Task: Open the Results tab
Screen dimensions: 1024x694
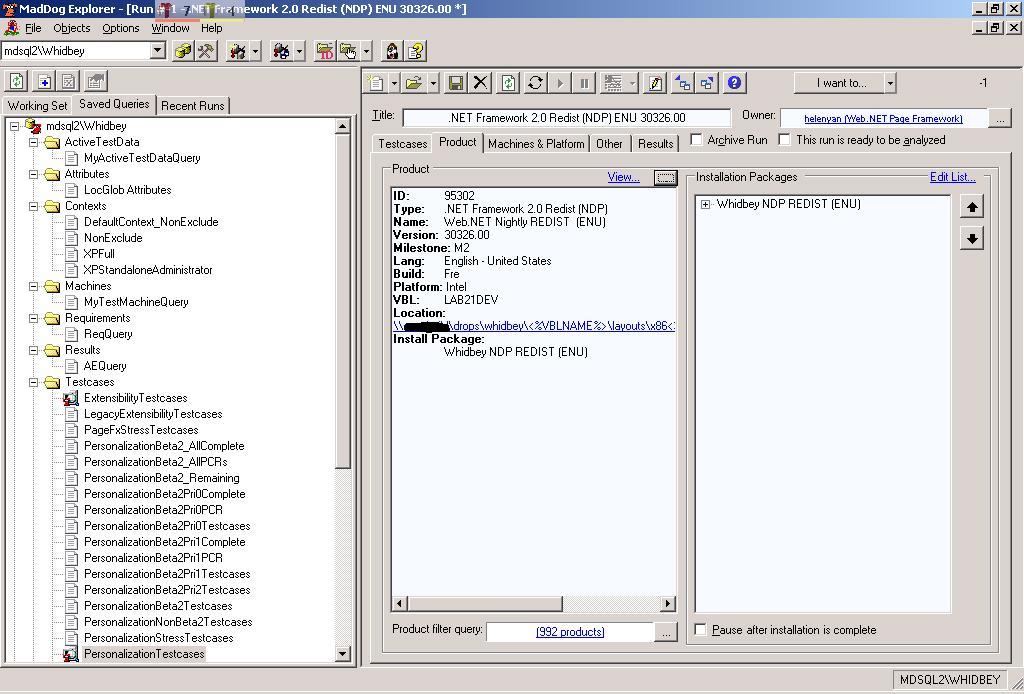Action: [656, 144]
